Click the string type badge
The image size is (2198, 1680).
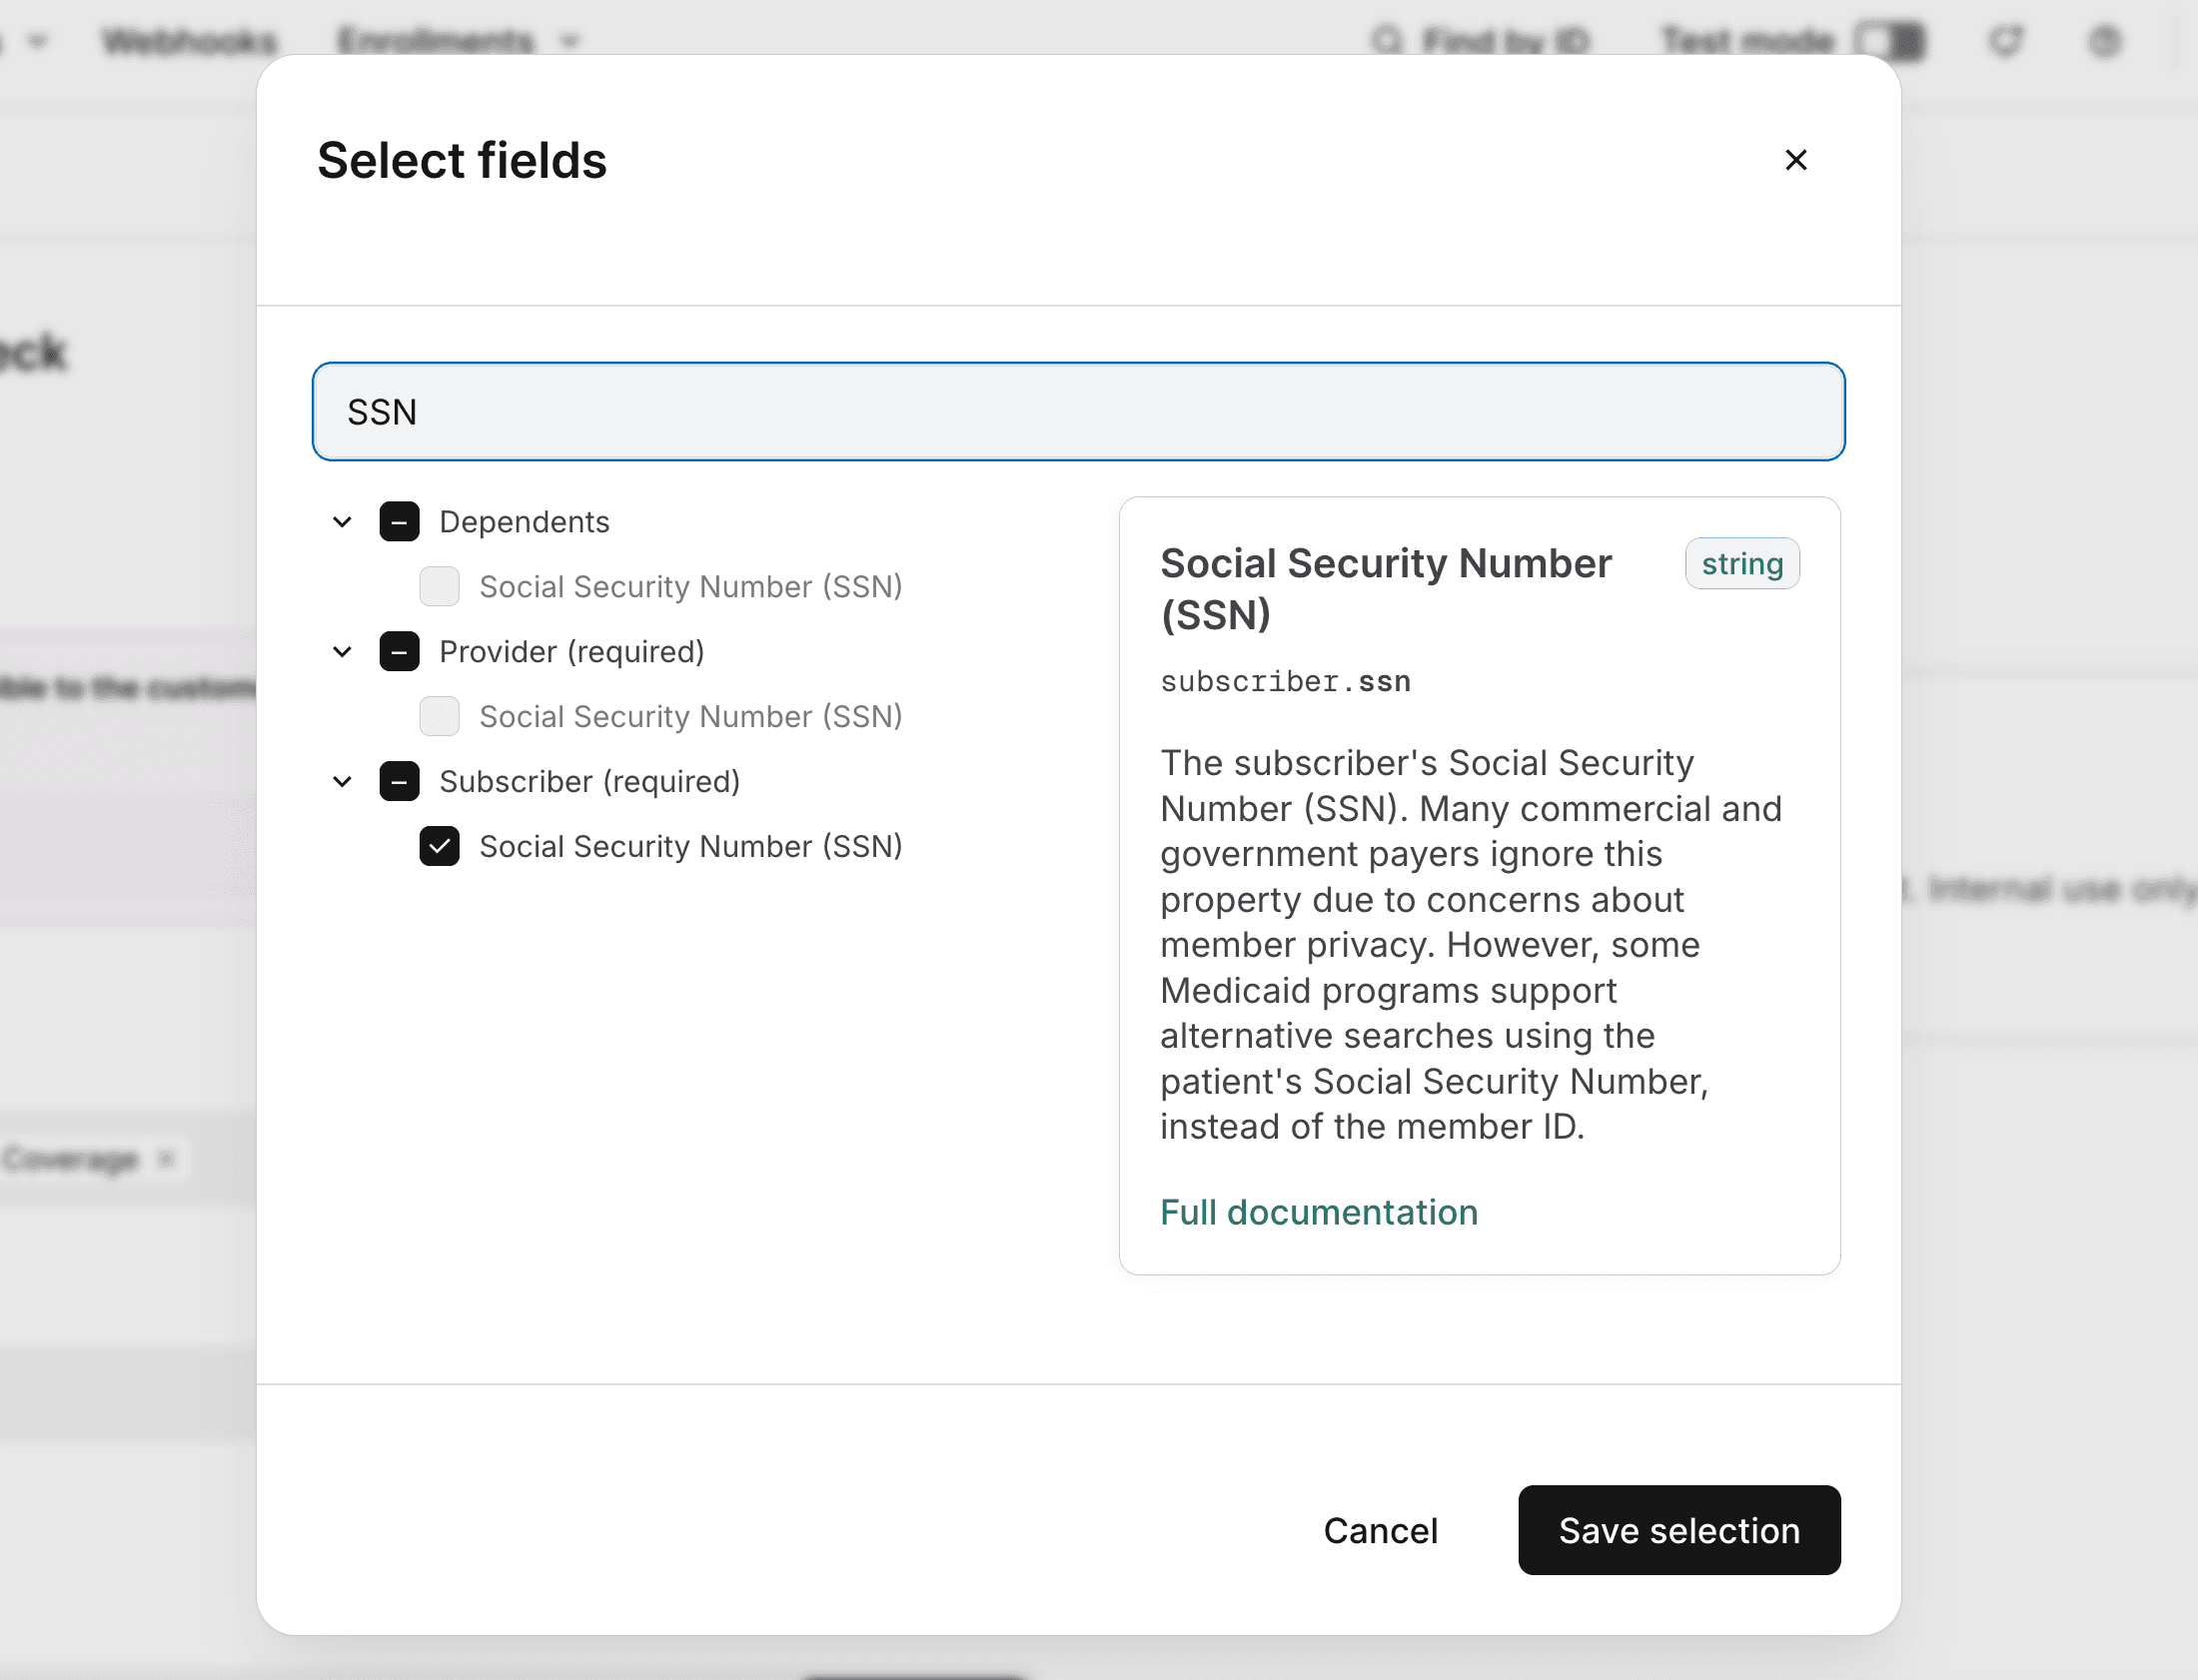pyautogui.click(x=1742, y=563)
